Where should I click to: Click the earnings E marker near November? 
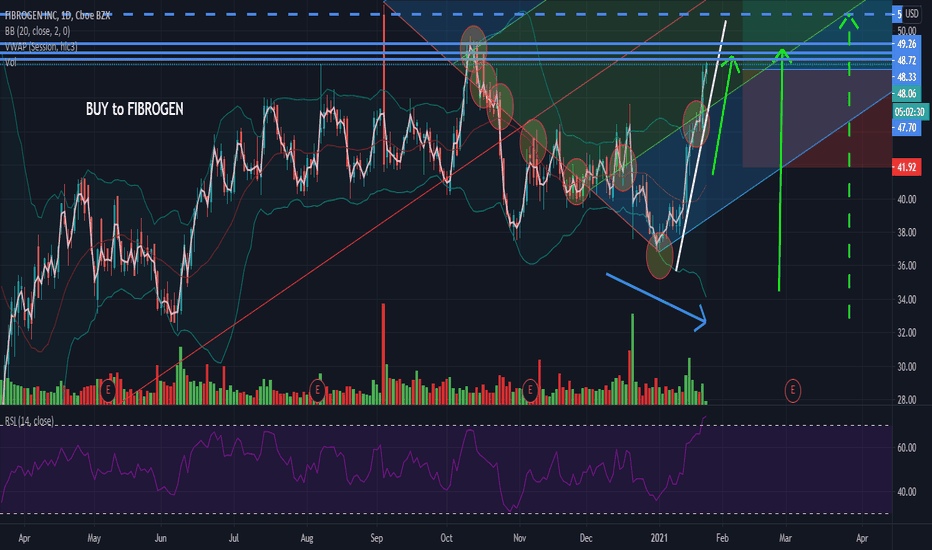point(530,391)
